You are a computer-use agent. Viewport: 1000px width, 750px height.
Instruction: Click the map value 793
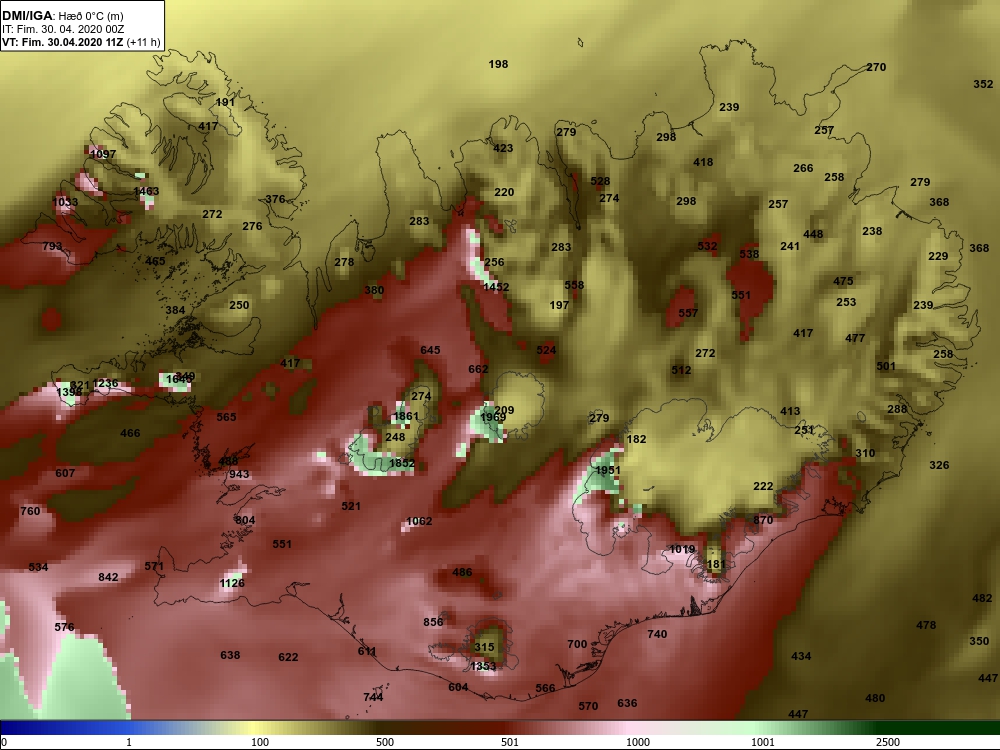tap(52, 246)
